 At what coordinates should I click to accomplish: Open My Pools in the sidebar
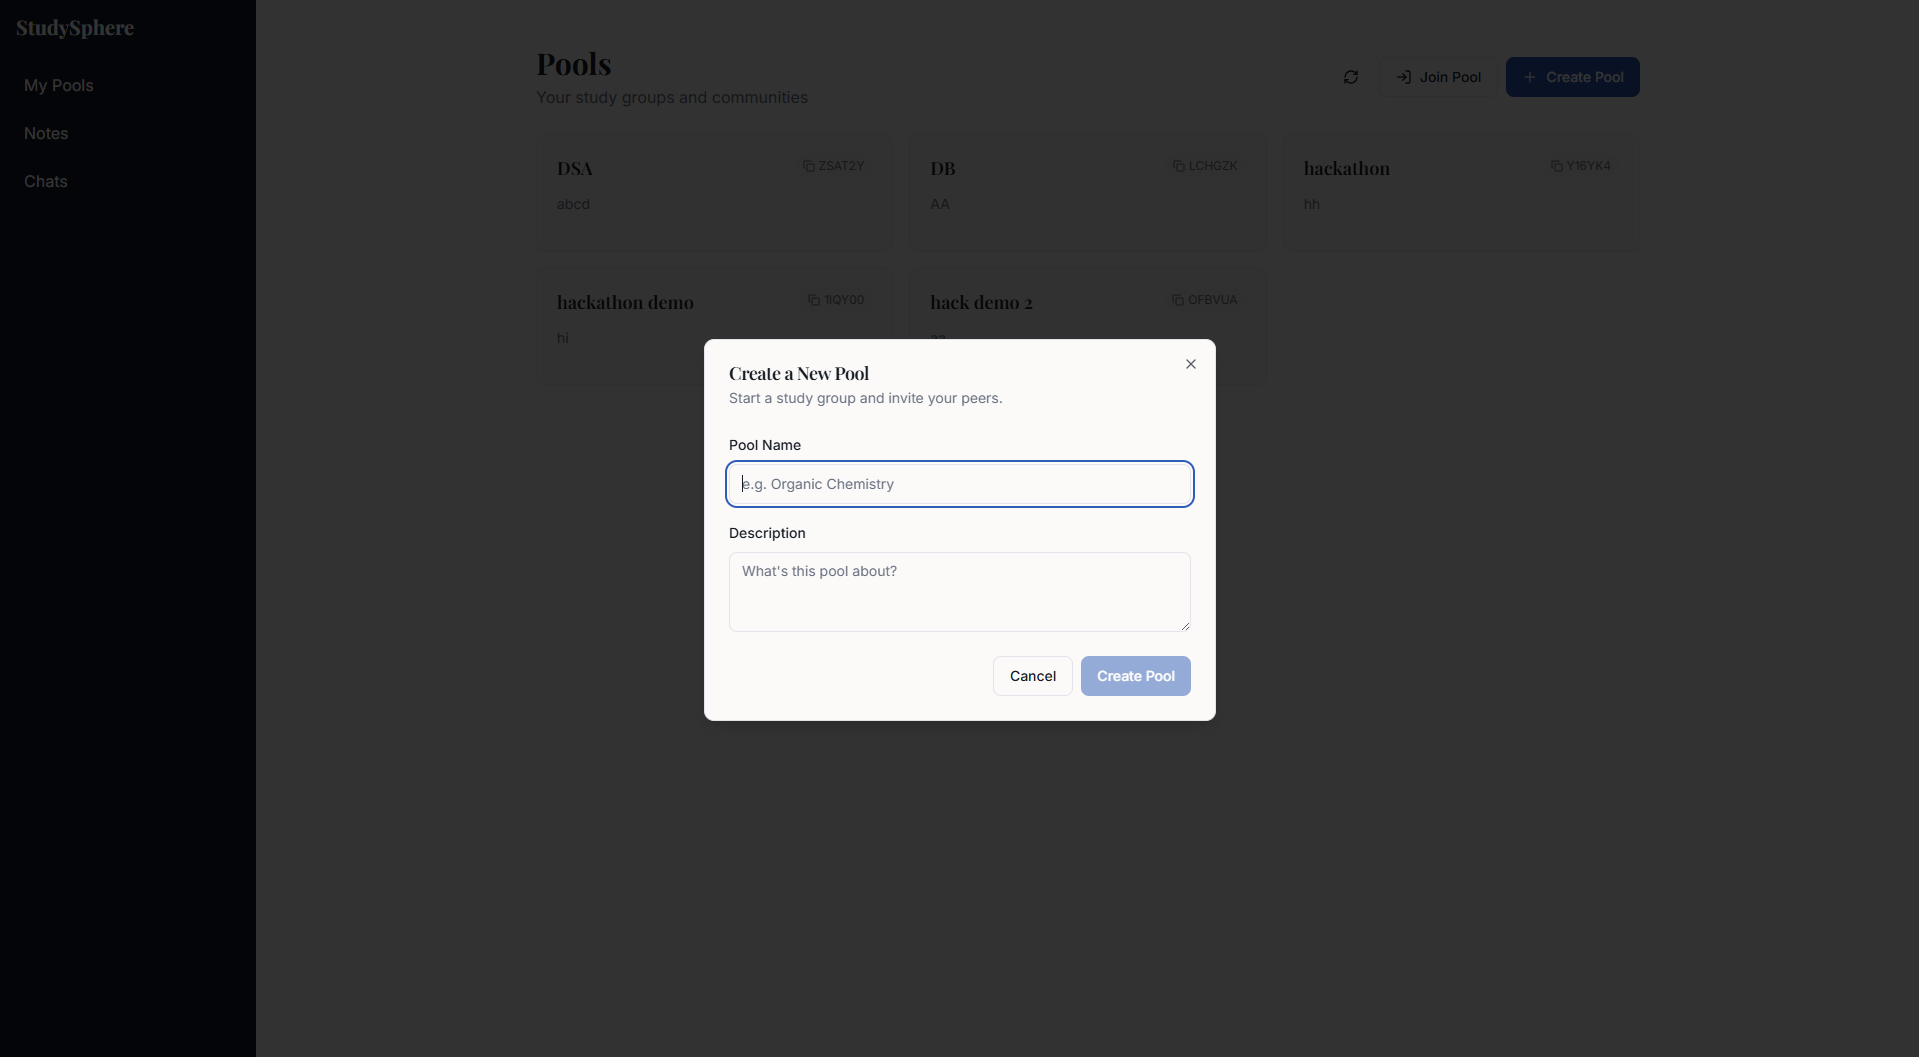point(59,86)
